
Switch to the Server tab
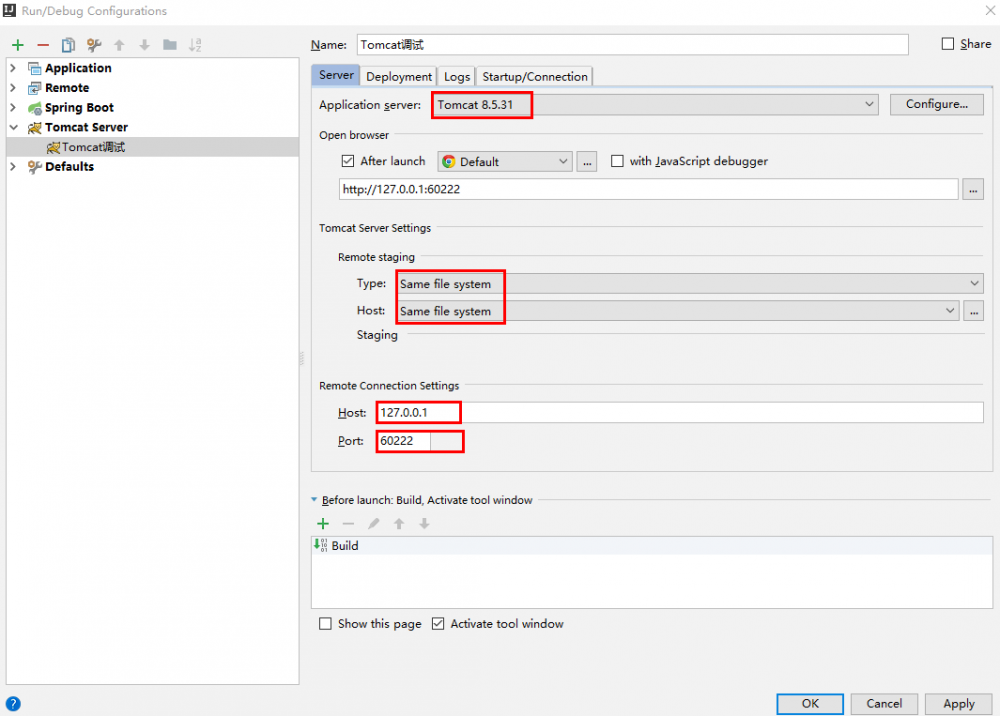coord(336,75)
